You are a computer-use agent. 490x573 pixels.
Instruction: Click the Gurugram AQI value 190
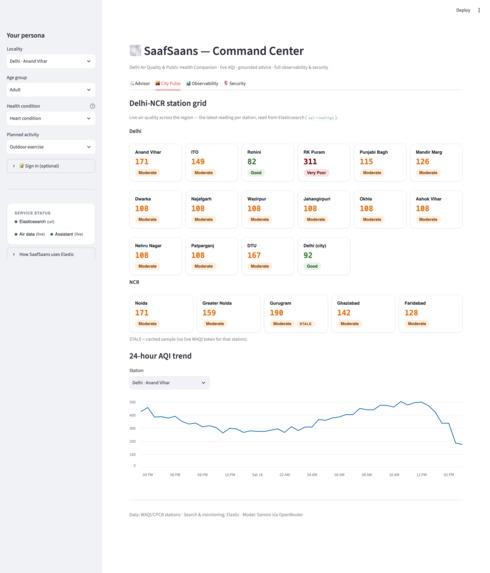click(277, 313)
